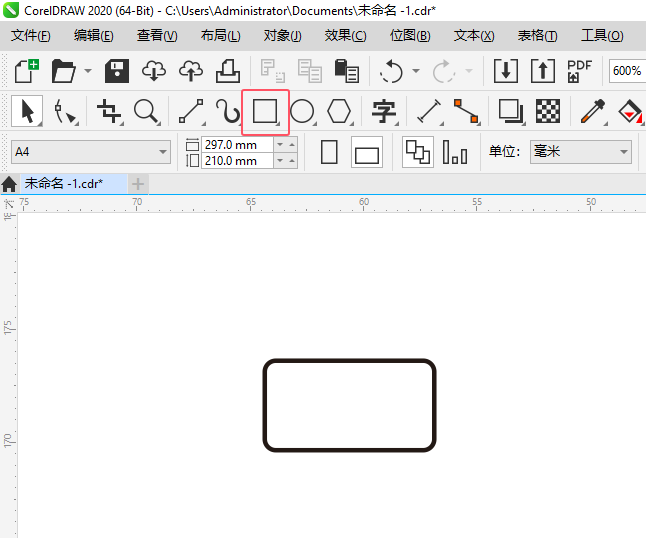Open a file with the folder icon
This screenshot has height=538, width=646.
pyautogui.click(x=64, y=71)
